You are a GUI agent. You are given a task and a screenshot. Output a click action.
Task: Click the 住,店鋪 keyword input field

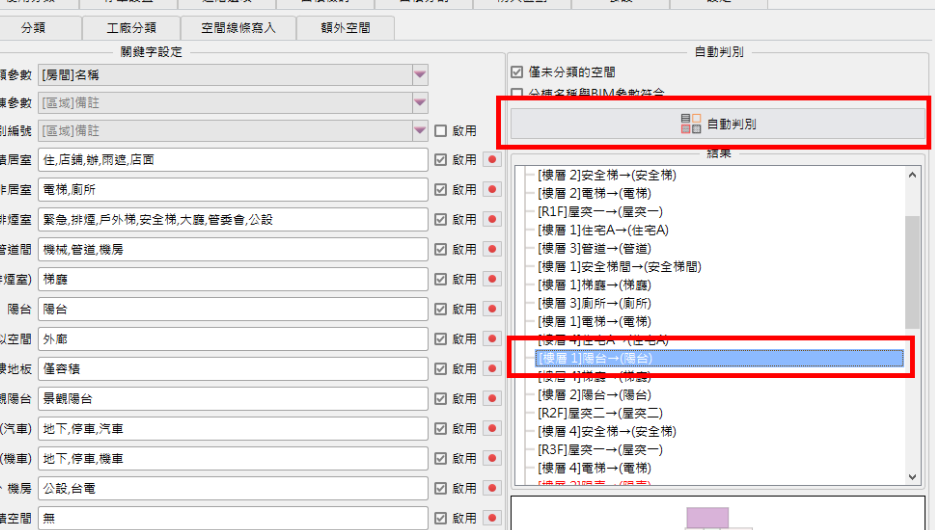point(232,160)
